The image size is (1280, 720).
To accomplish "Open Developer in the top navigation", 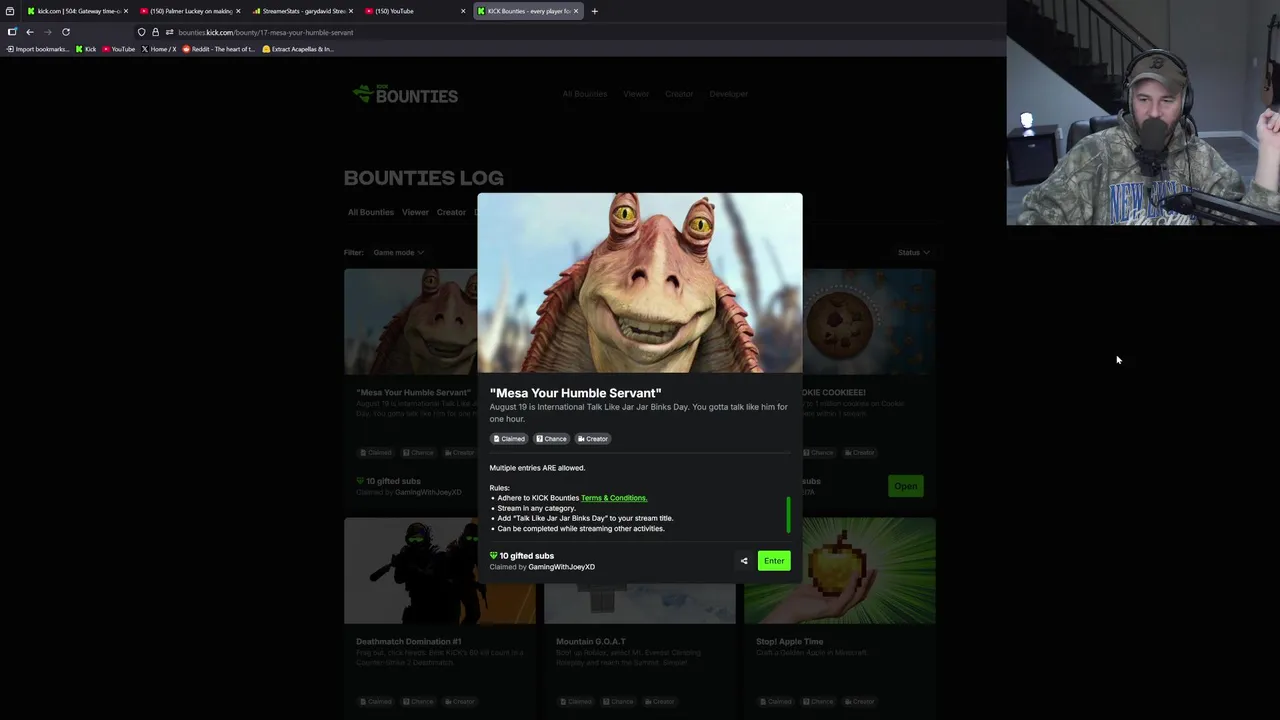I will coord(728,94).
